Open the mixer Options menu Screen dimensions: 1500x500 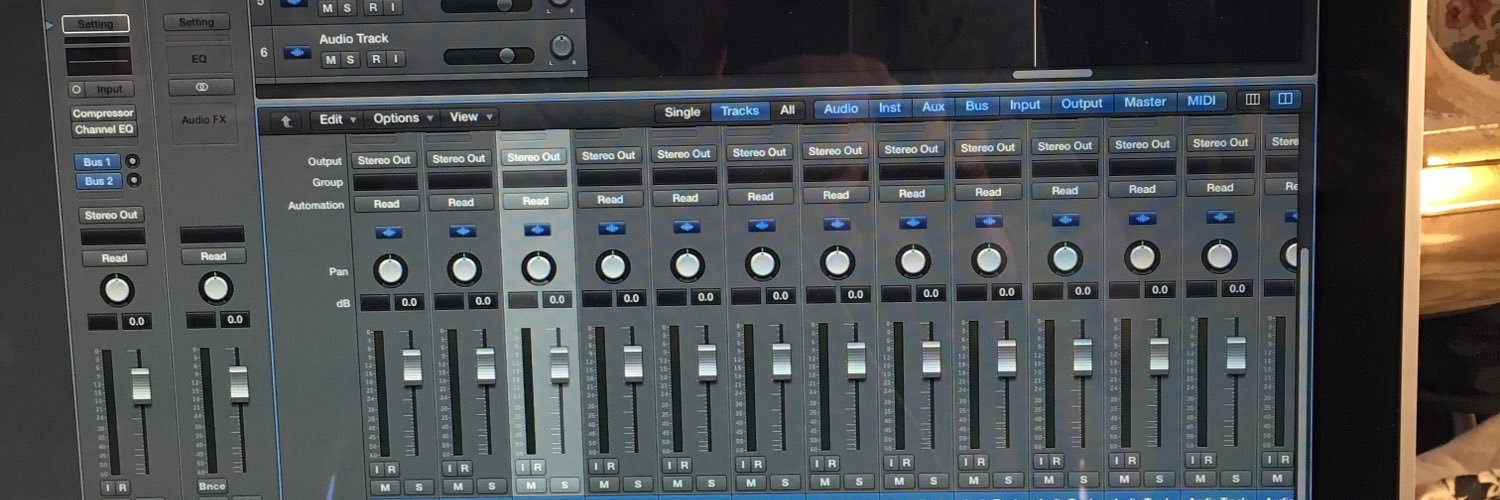pyautogui.click(x=403, y=118)
